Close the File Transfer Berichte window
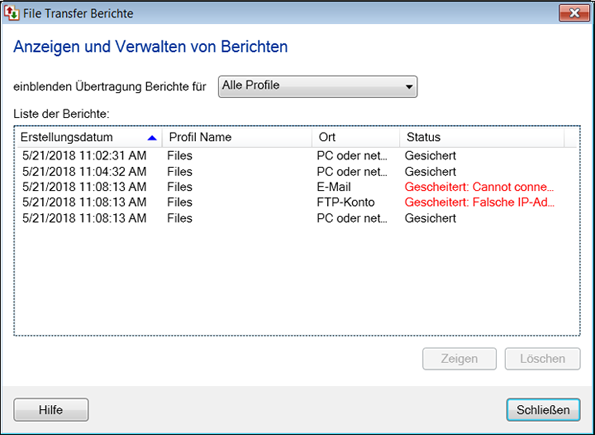595x435 pixels. [574, 13]
